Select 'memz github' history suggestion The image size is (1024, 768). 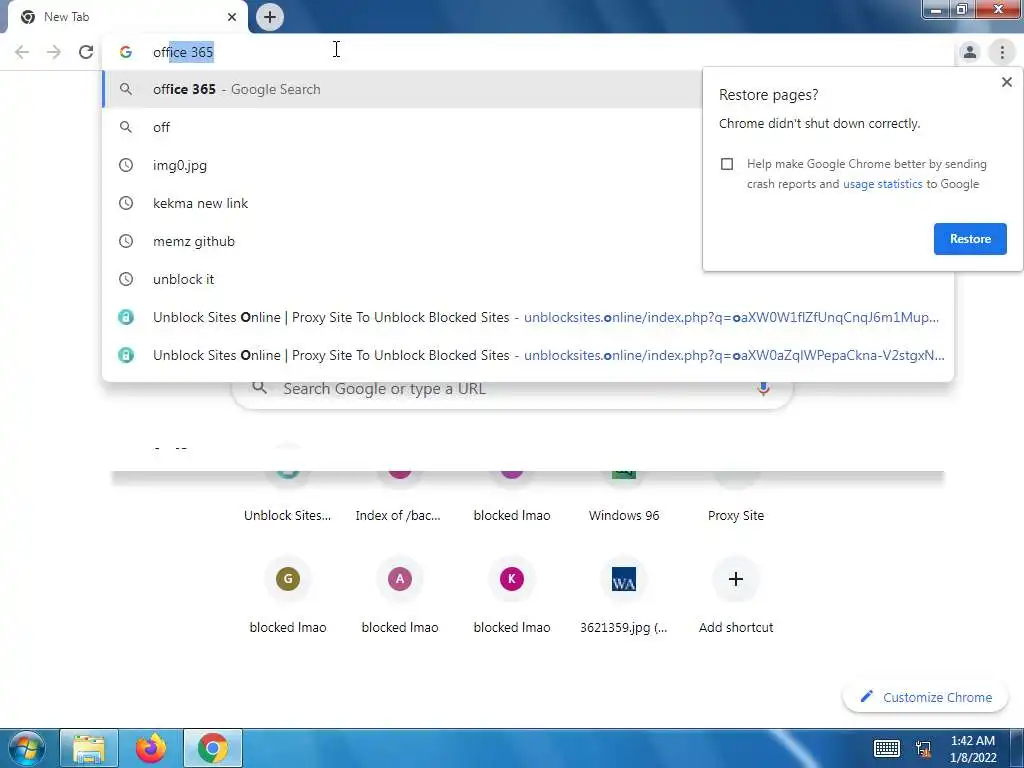click(x=402, y=241)
